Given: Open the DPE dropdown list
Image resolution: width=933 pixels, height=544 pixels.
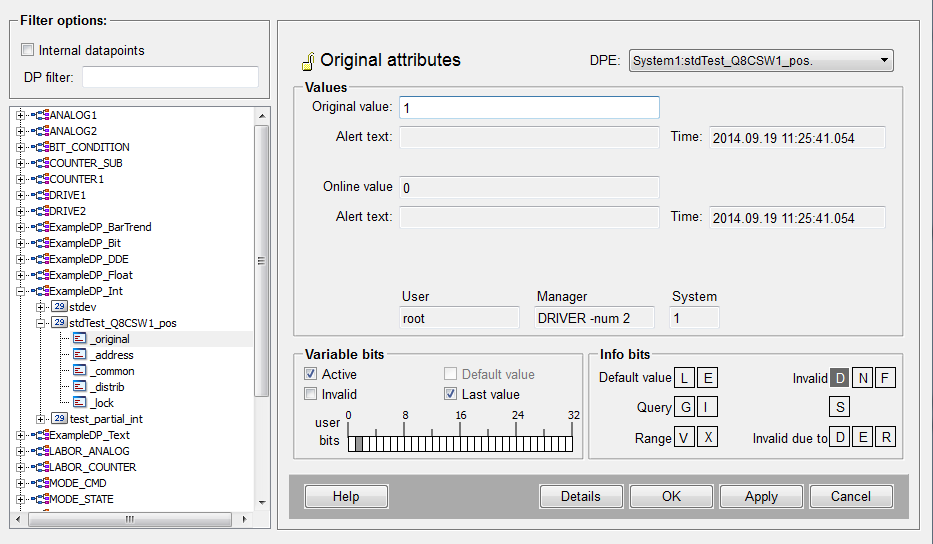Looking at the screenshot, I should click(x=883, y=61).
